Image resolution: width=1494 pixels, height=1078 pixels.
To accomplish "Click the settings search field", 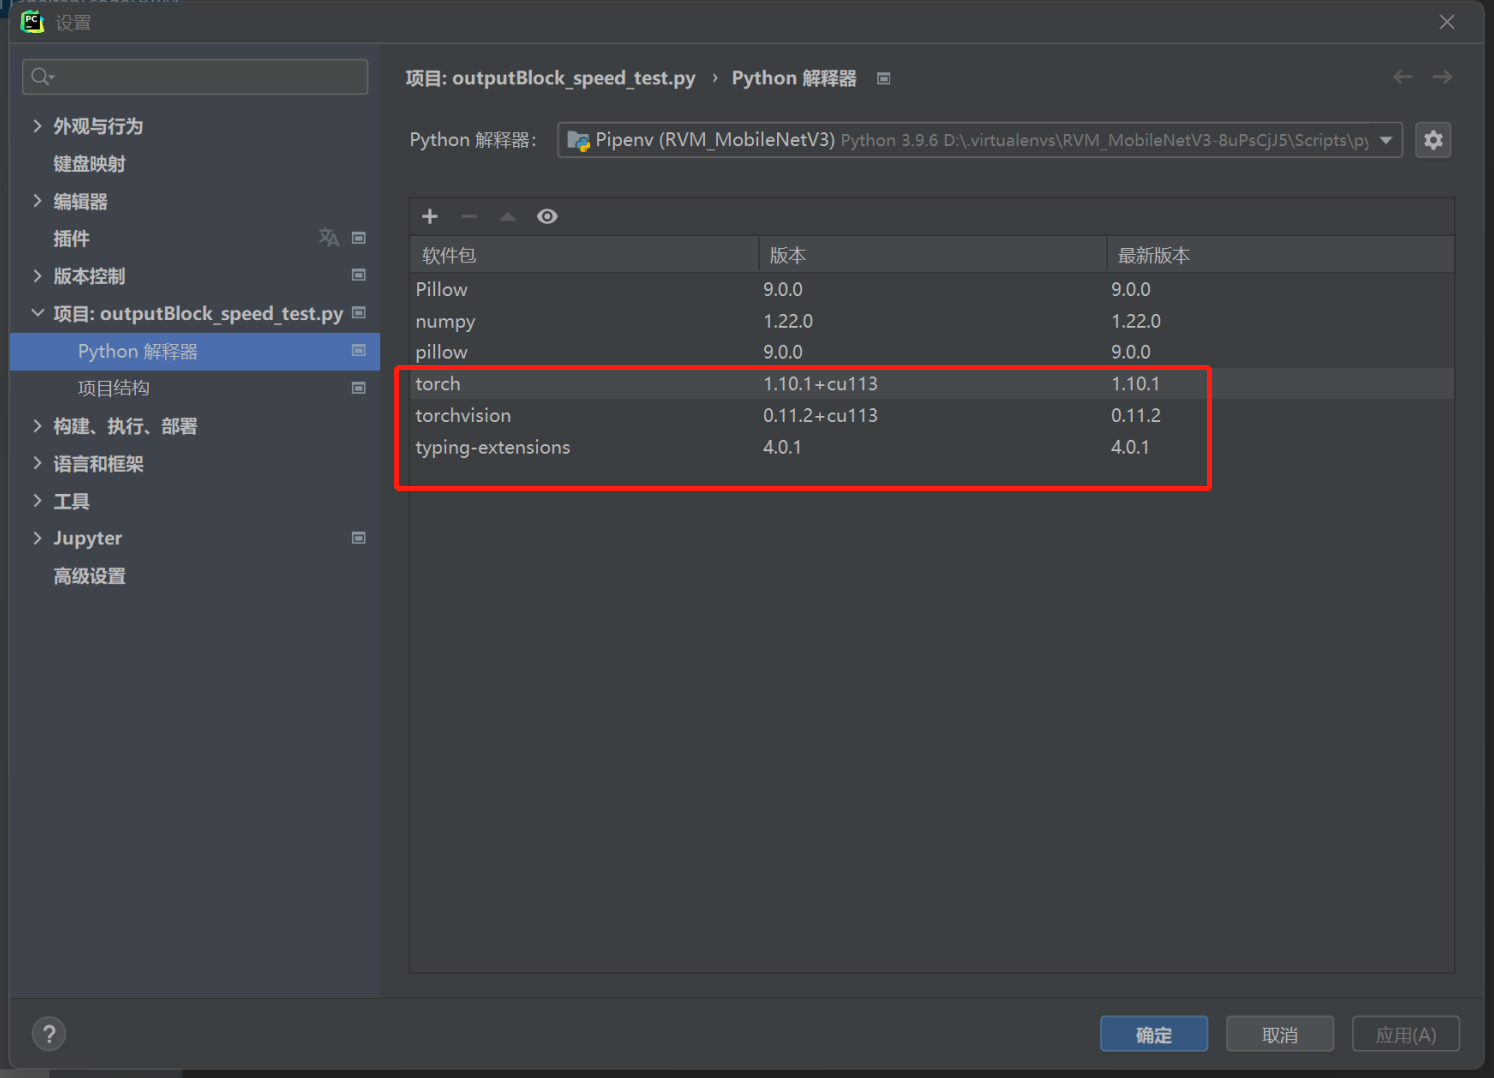I will coord(195,77).
